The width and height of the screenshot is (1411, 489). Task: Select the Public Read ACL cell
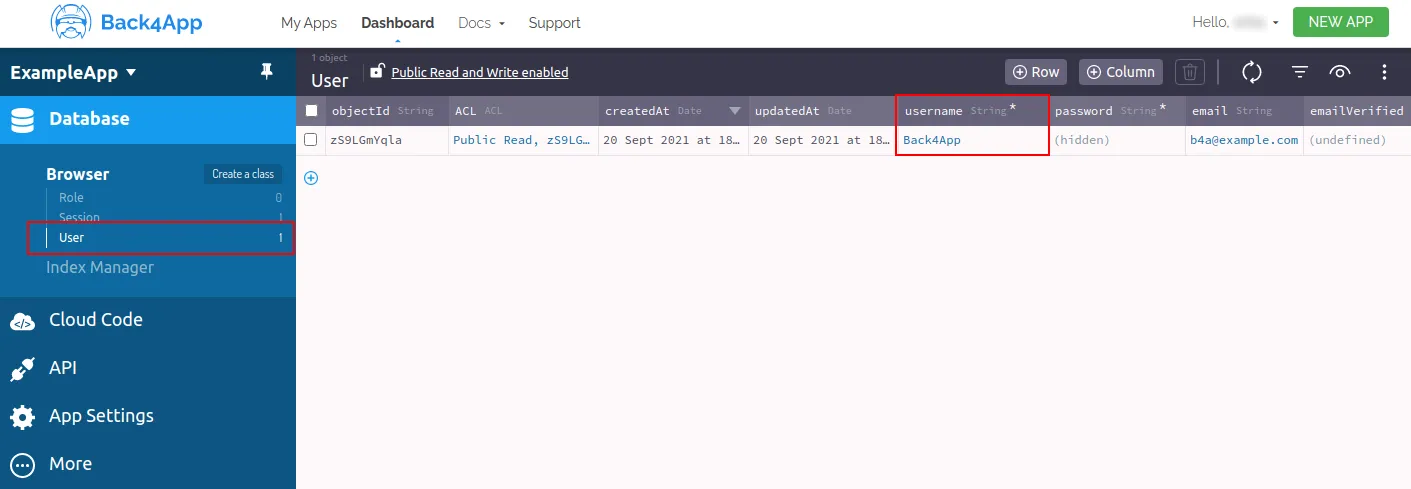coord(523,140)
